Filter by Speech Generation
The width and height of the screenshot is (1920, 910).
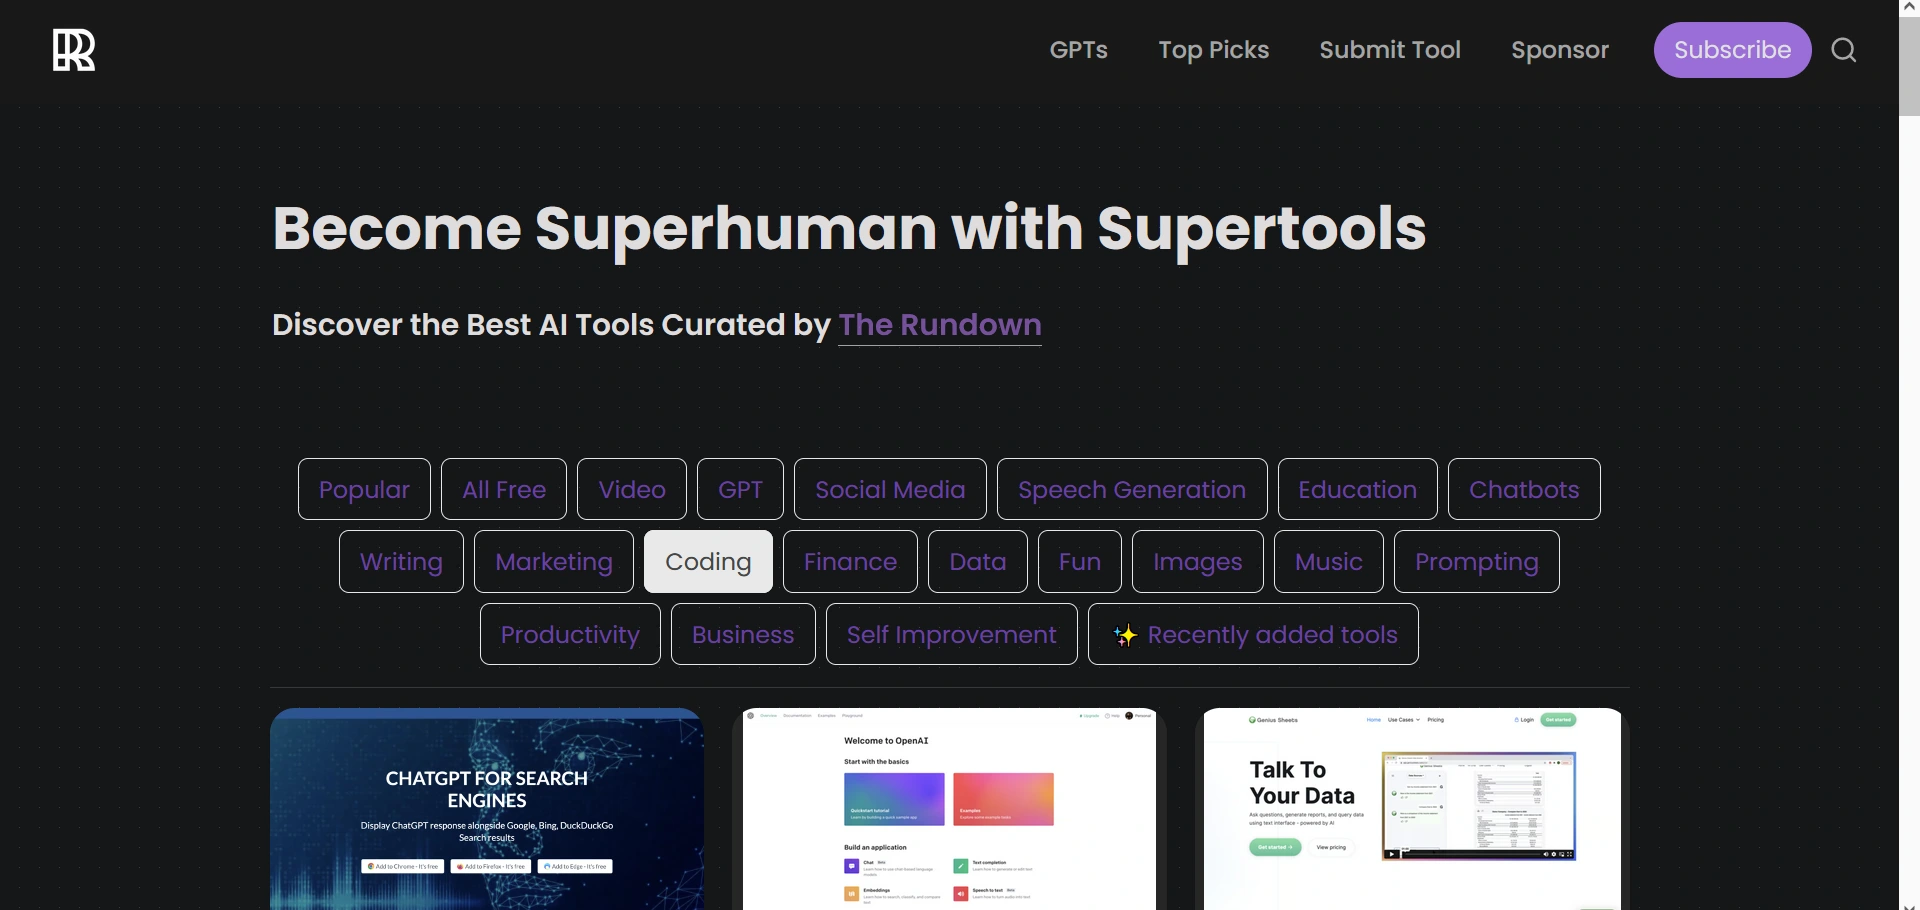click(1132, 489)
